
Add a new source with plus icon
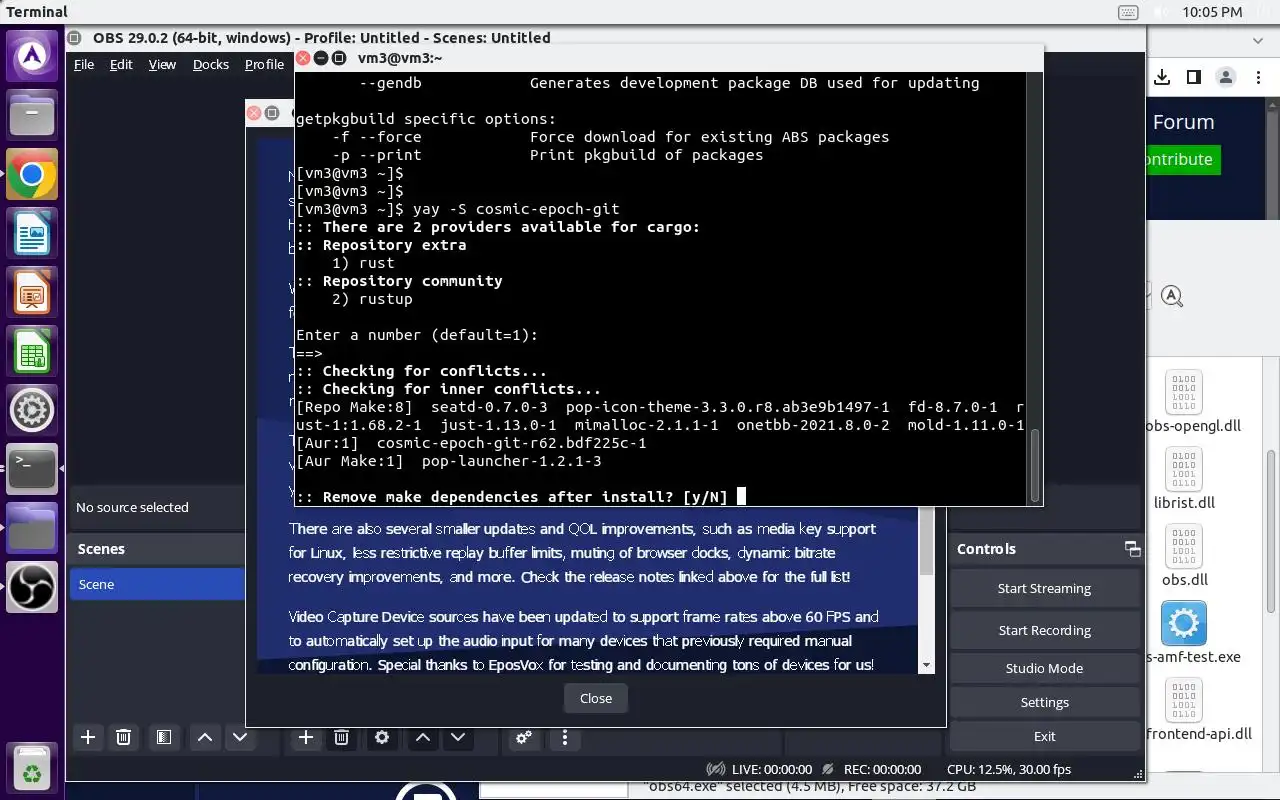[x=306, y=737]
